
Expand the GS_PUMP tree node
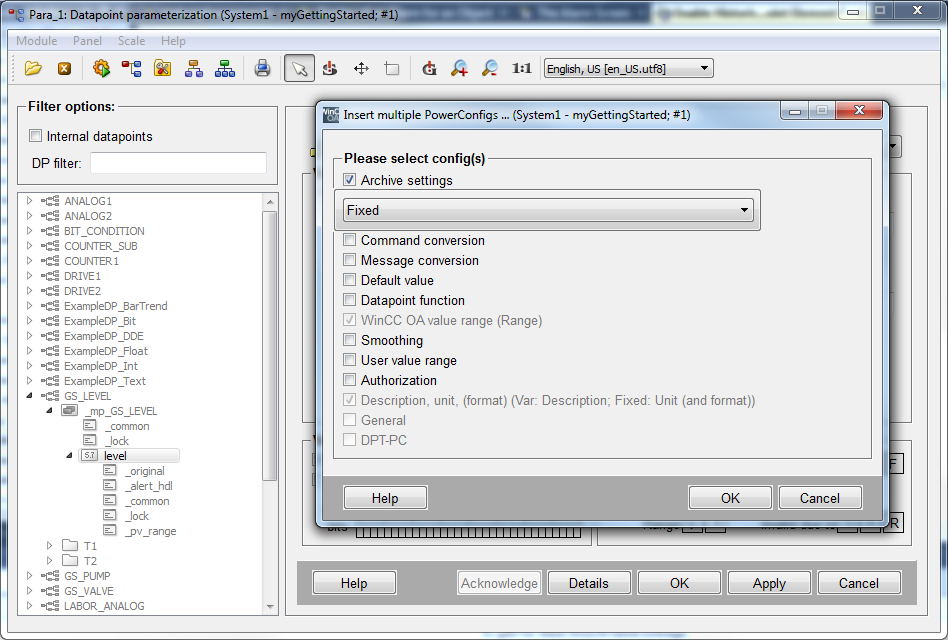point(30,576)
